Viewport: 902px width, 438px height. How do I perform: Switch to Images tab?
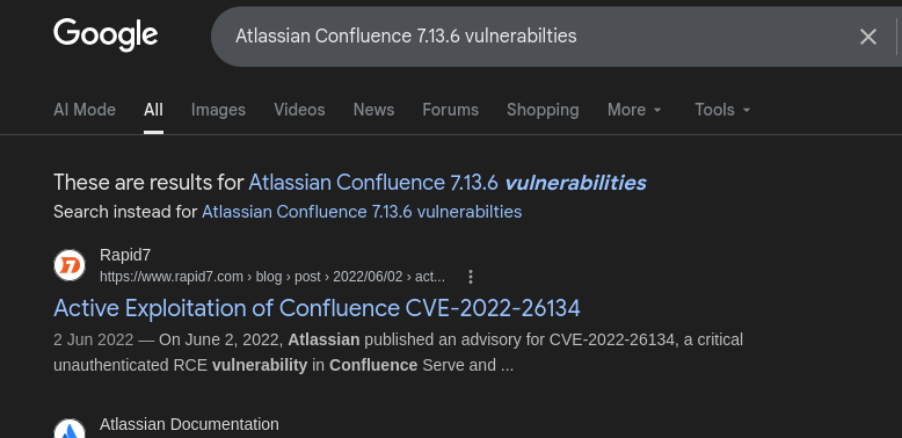[x=218, y=110]
